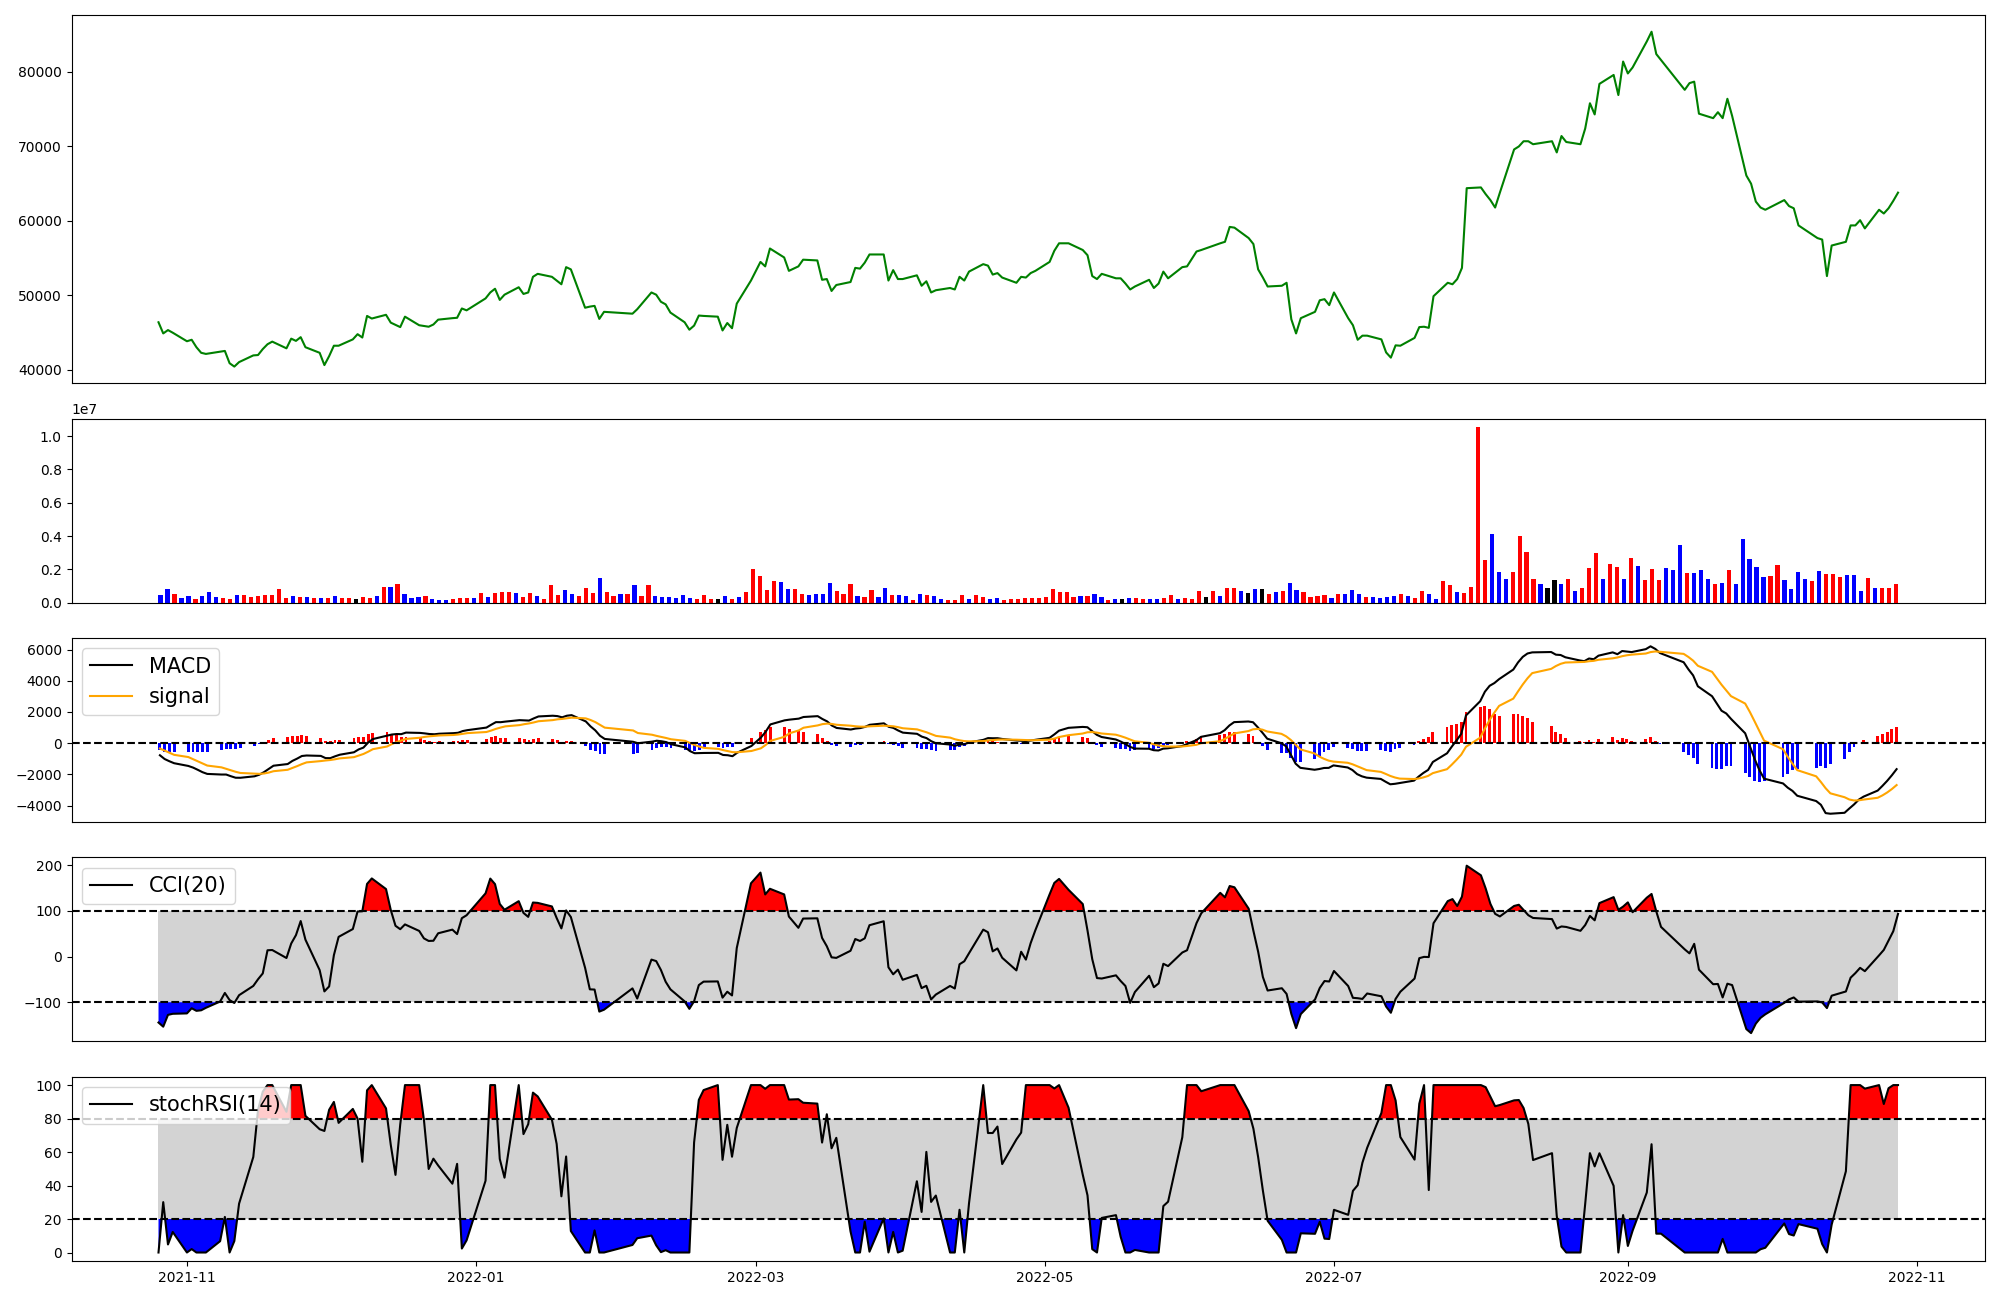Viewport: 2000px width, 1300px height.
Task: Click the 0.6 volume axis tick
Action: point(51,503)
